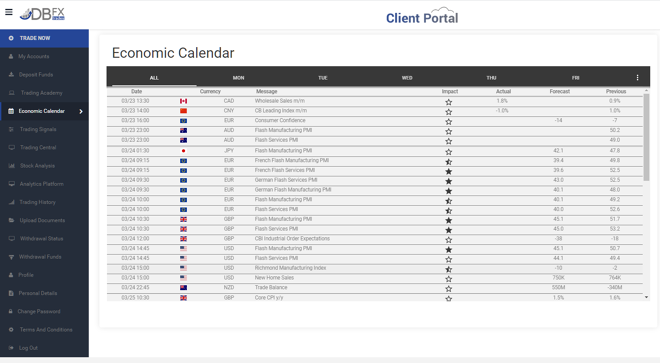Click the Impact column header
660x363 pixels.
coord(450,91)
